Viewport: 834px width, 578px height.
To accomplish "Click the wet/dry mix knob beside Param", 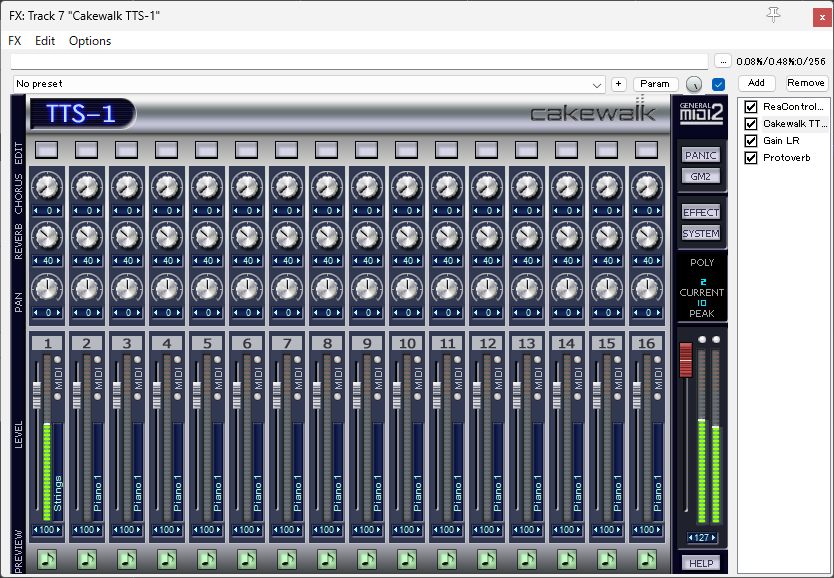I will 694,84.
